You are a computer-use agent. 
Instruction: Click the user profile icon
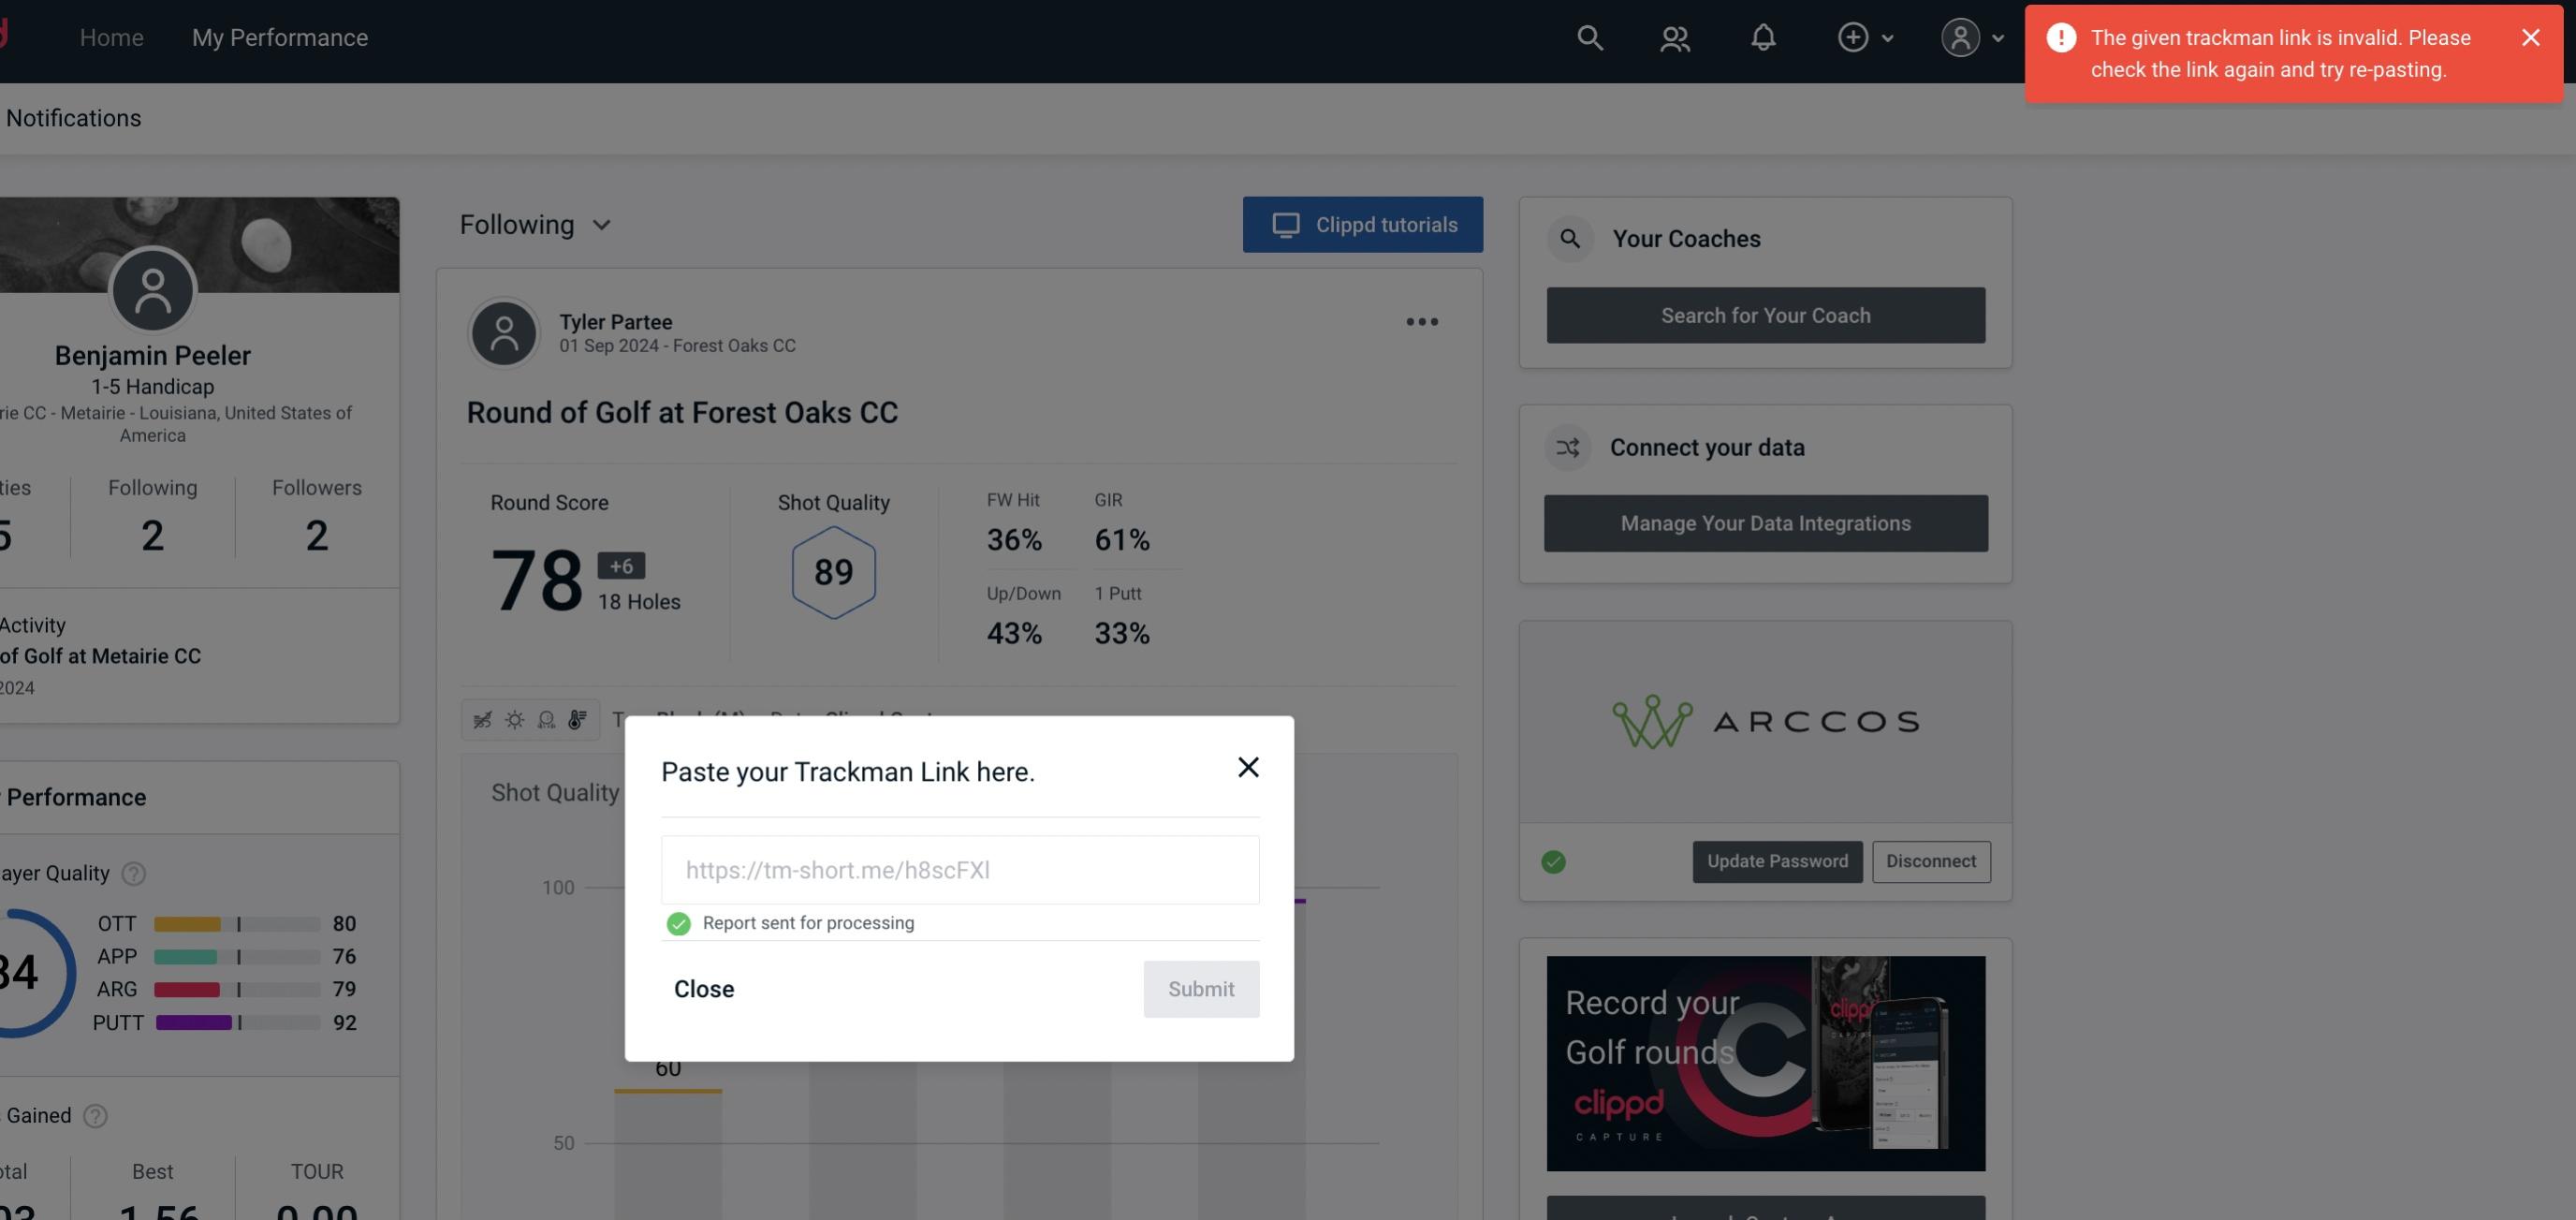click(1958, 37)
